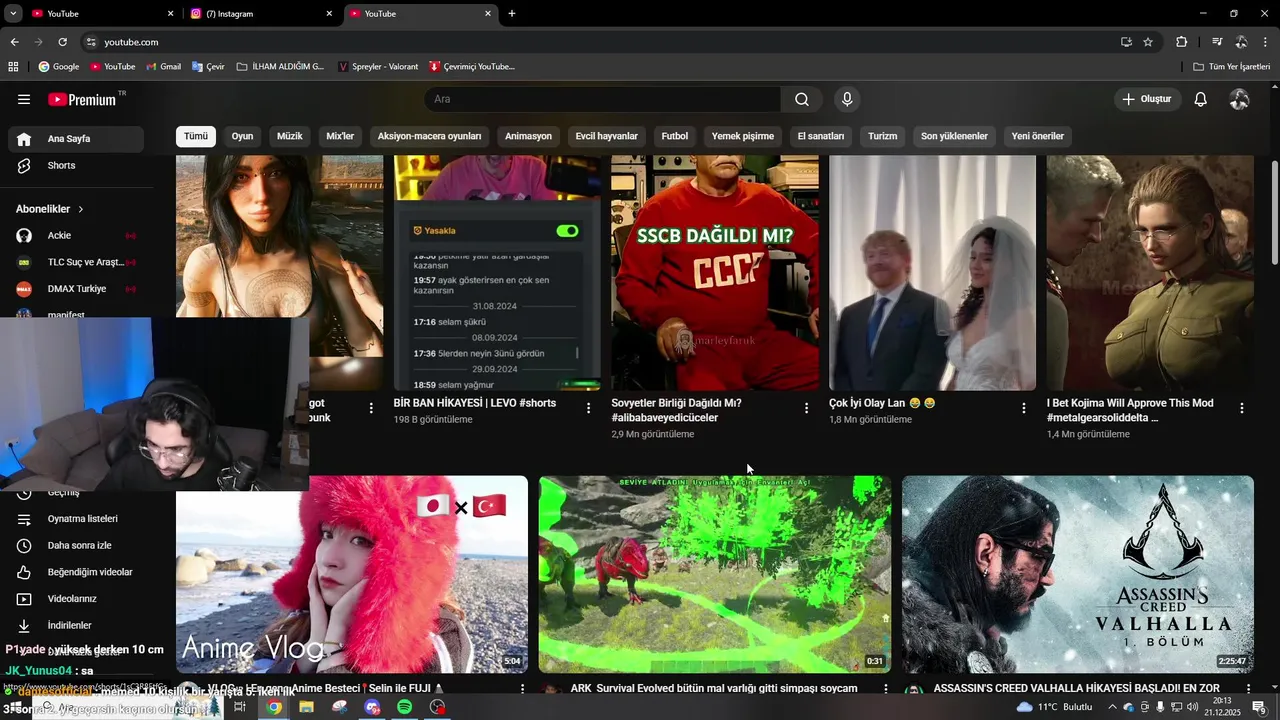Image resolution: width=1280 pixels, height=720 pixels.
Task: Open a new browser tab
Action: tap(512, 14)
